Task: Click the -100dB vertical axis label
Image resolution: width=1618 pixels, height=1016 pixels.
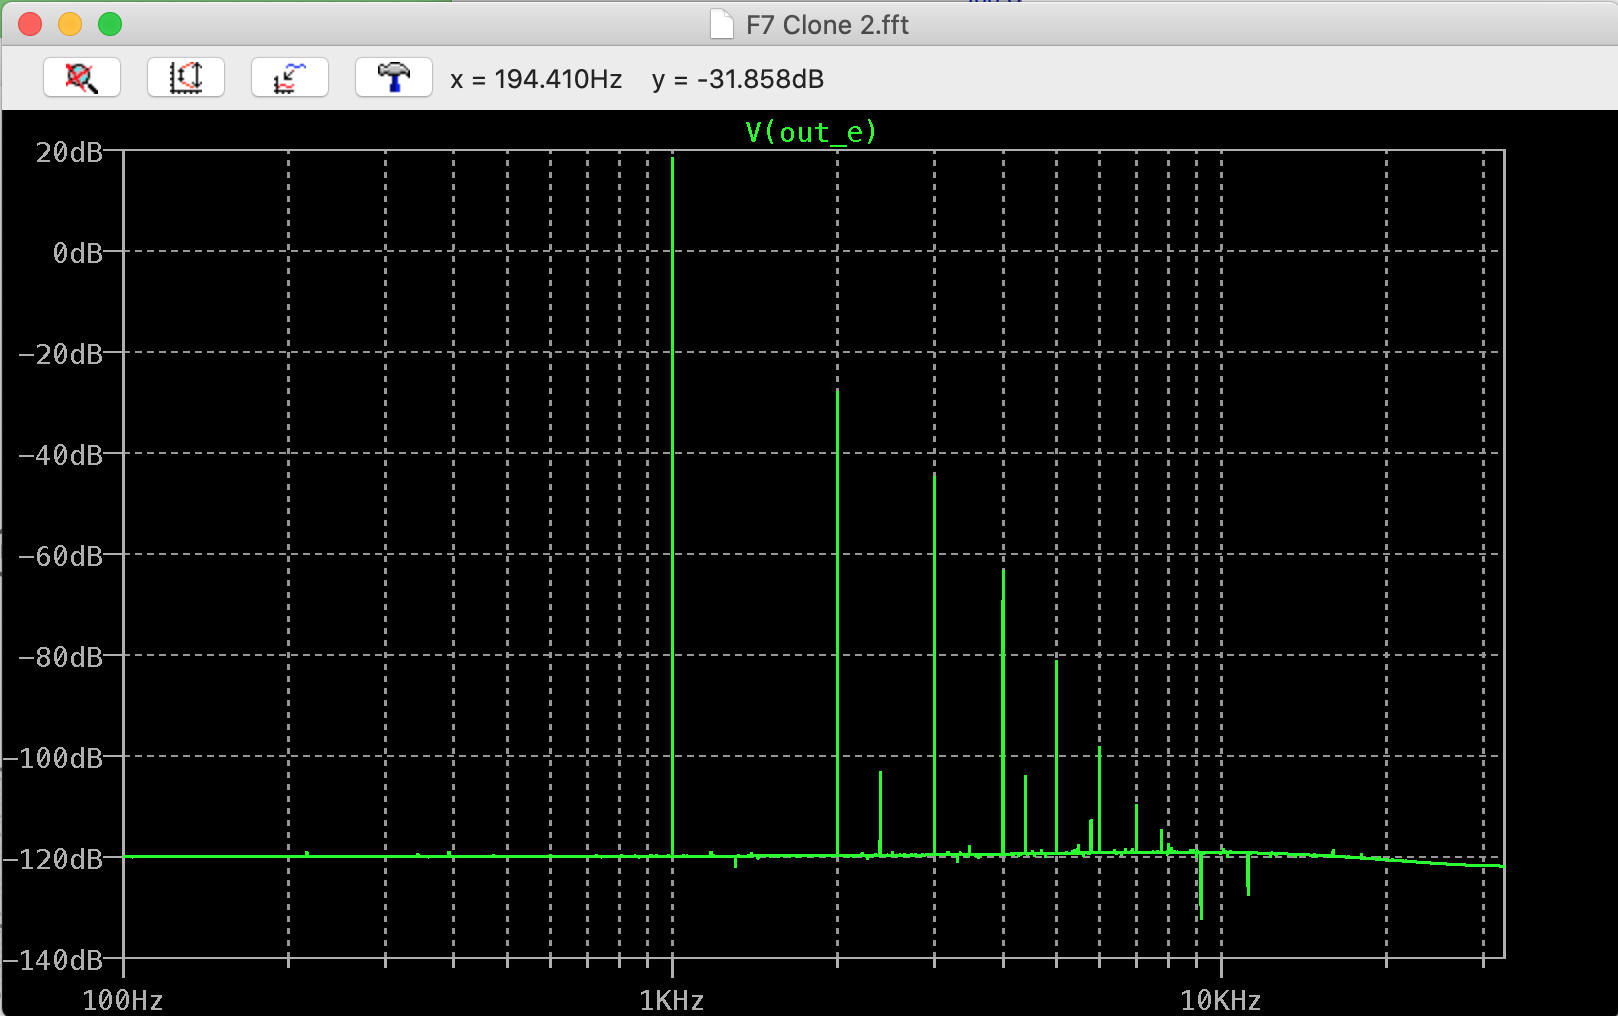Action: click(53, 758)
